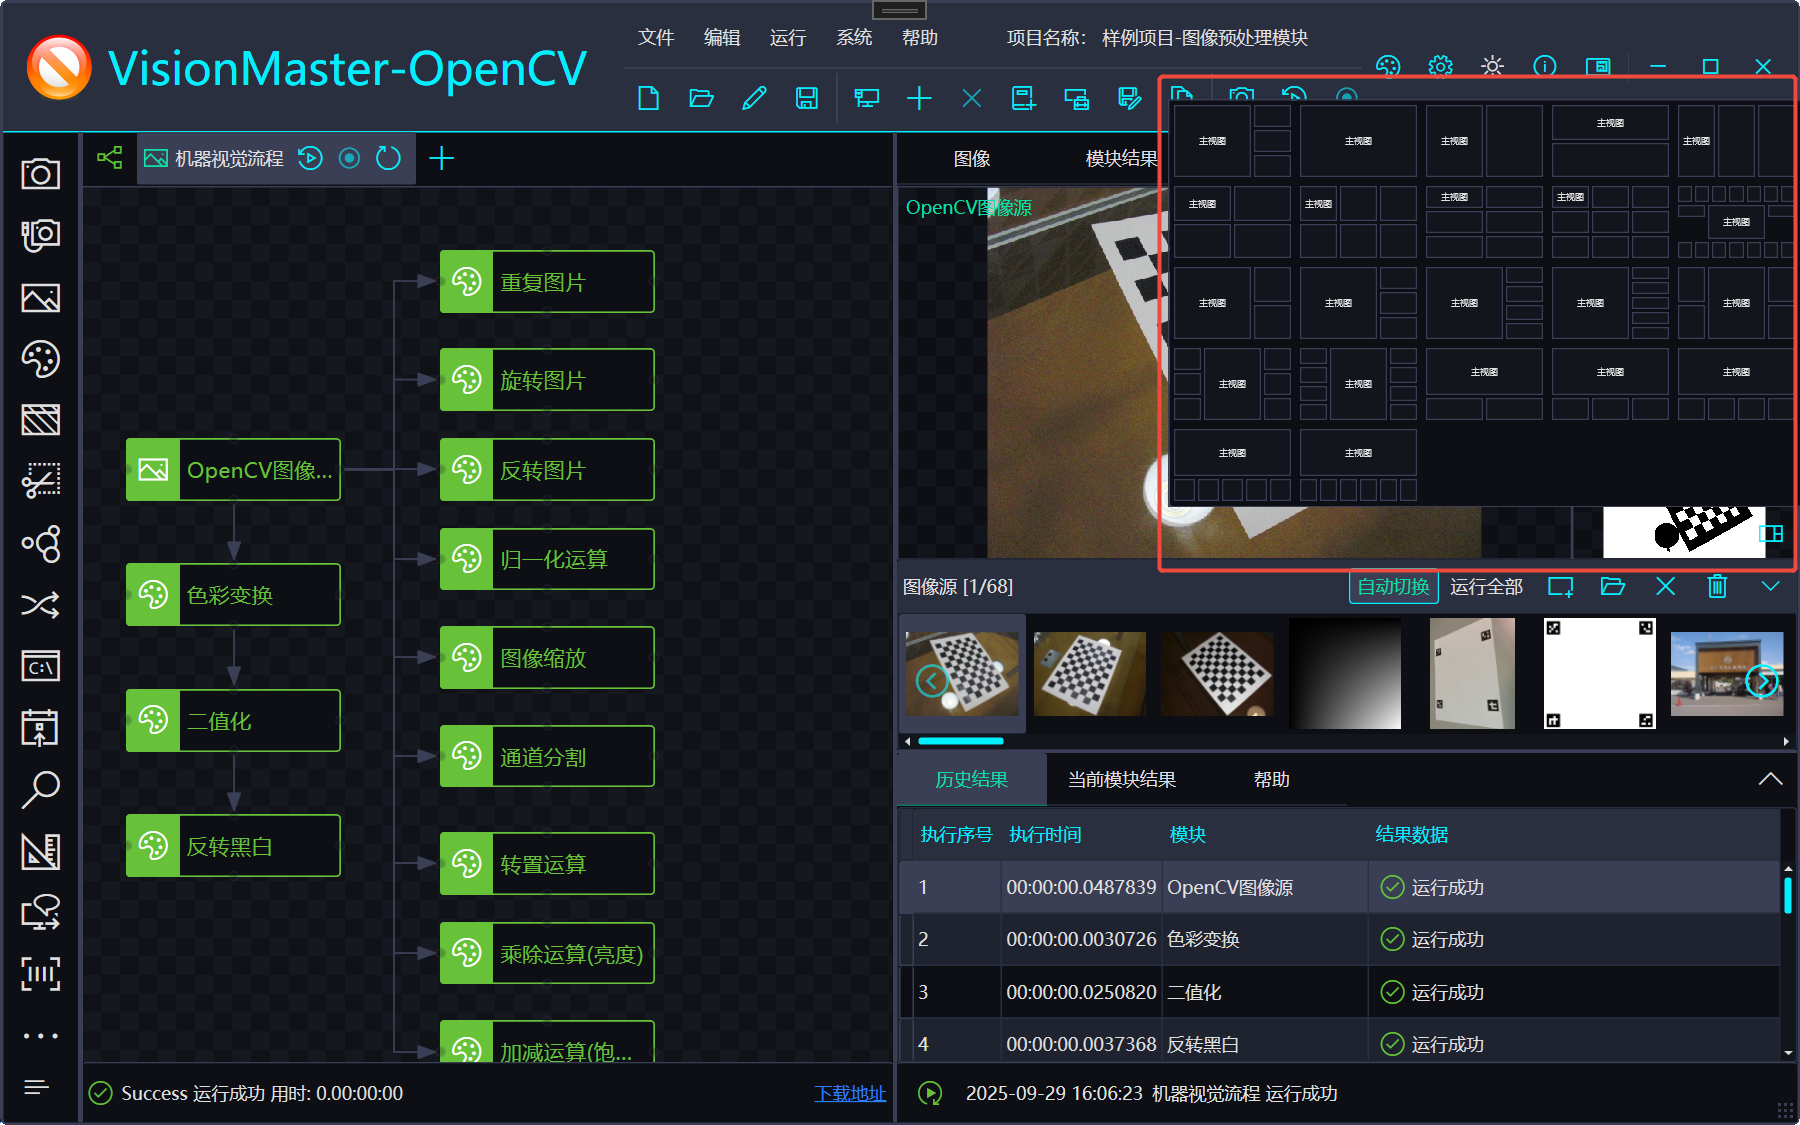Click the flow share-nodes icon

109,157
